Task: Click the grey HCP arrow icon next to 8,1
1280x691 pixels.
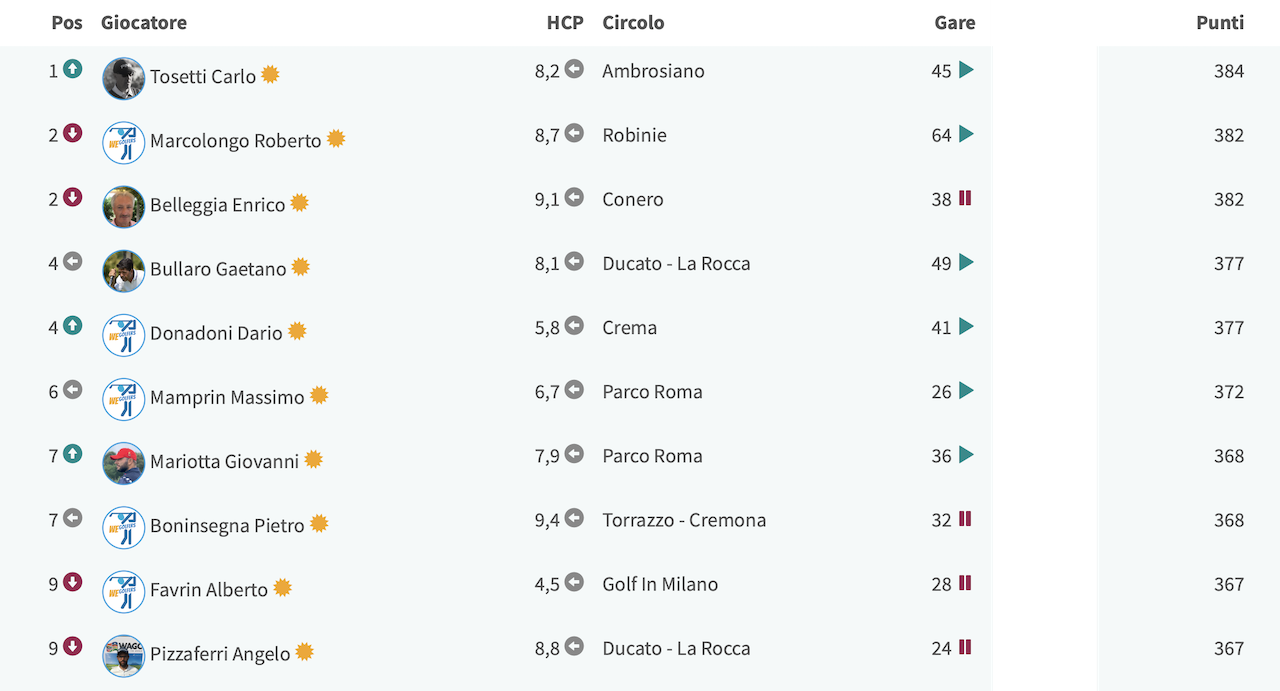Action: click(574, 261)
